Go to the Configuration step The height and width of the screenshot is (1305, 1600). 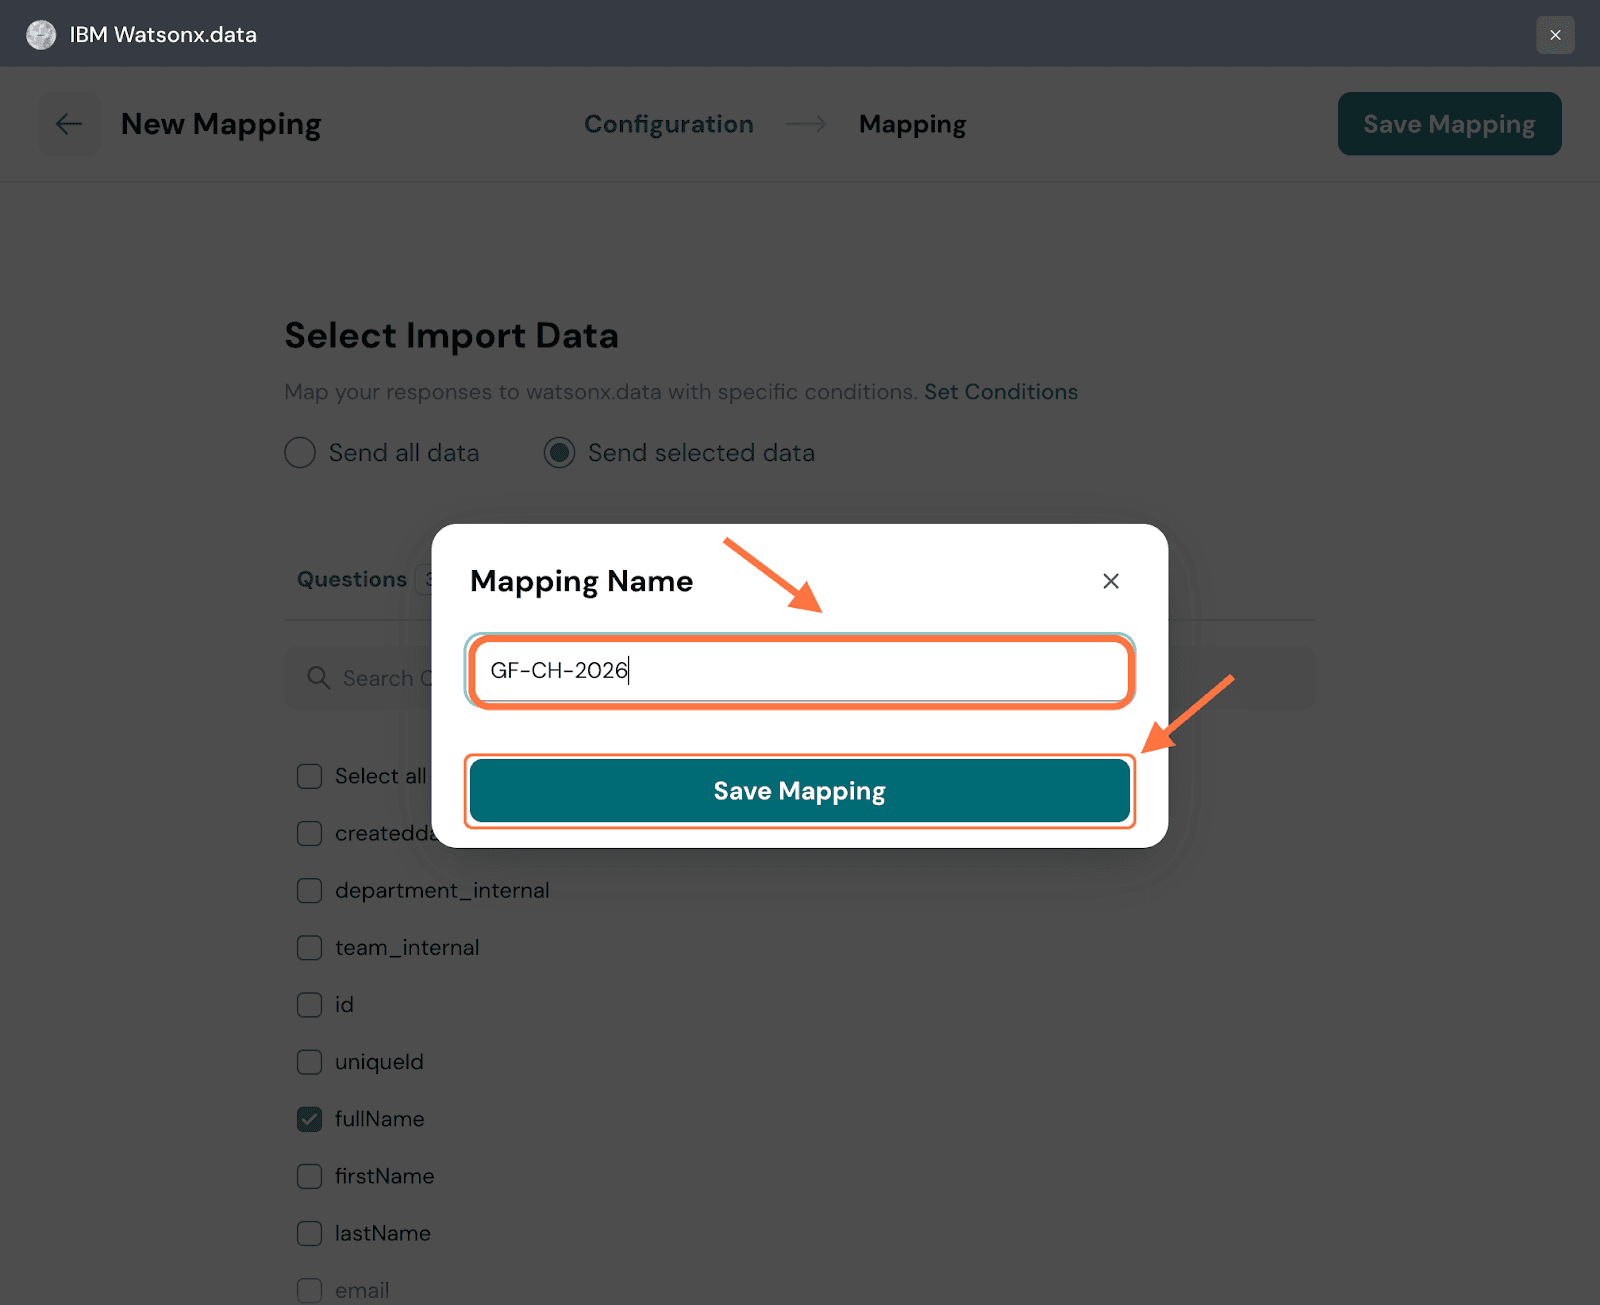668,124
